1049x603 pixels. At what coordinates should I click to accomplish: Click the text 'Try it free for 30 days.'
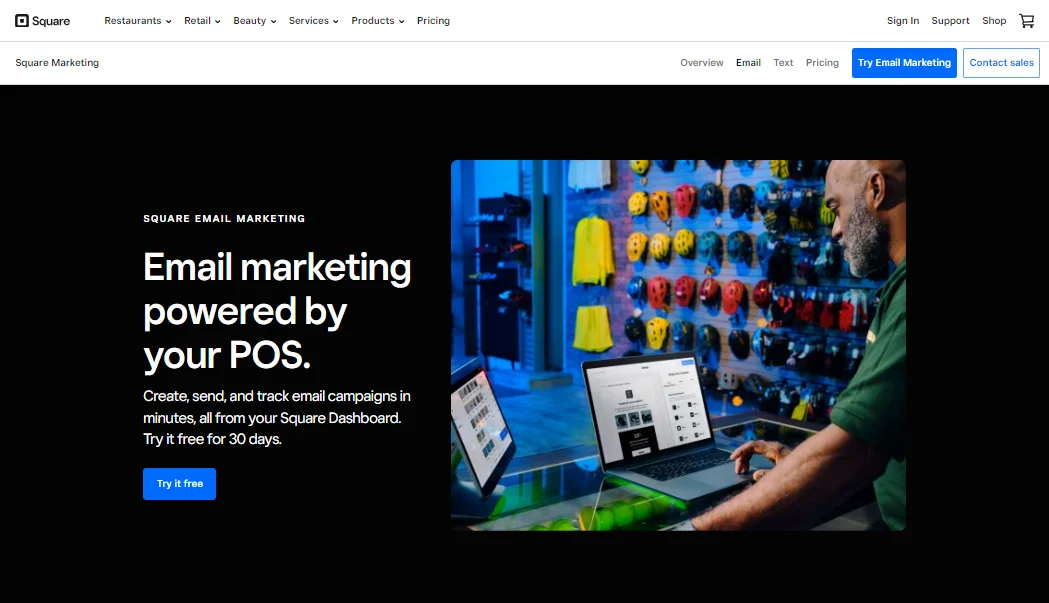point(212,439)
